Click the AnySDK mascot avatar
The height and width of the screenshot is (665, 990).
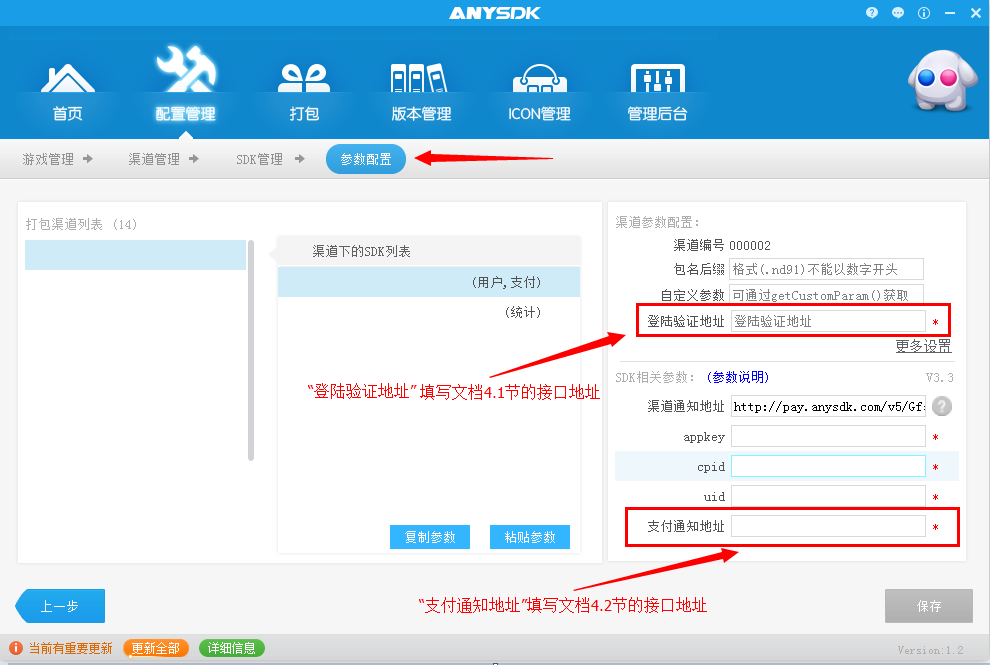point(941,81)
